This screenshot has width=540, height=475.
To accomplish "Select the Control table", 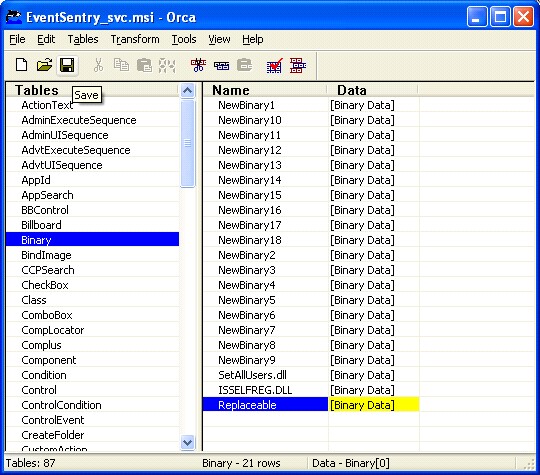I will coord(39,390).
